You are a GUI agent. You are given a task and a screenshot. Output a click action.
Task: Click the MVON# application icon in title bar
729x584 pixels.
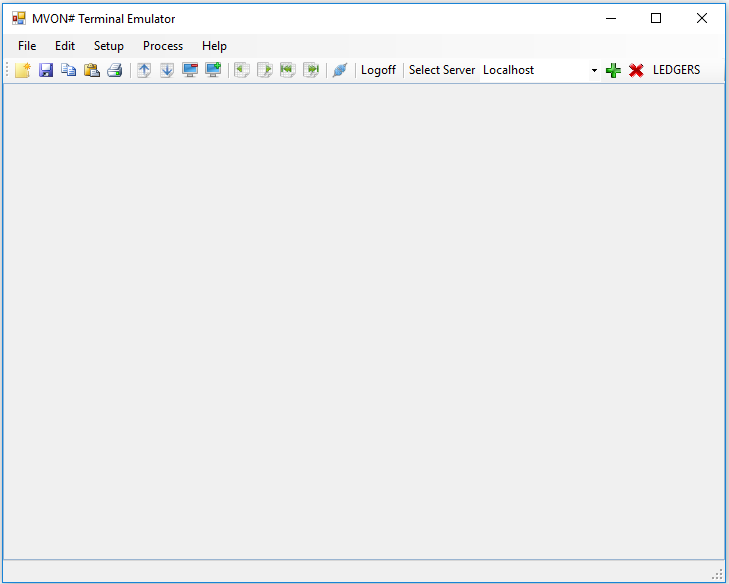click(x=19, y=19)
